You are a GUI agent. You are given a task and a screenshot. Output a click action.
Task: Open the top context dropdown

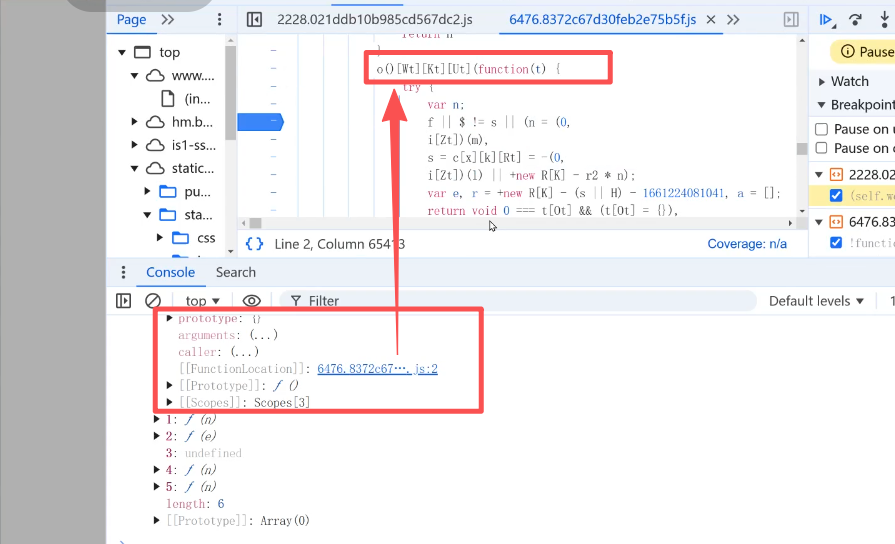[x=202, y=301]
